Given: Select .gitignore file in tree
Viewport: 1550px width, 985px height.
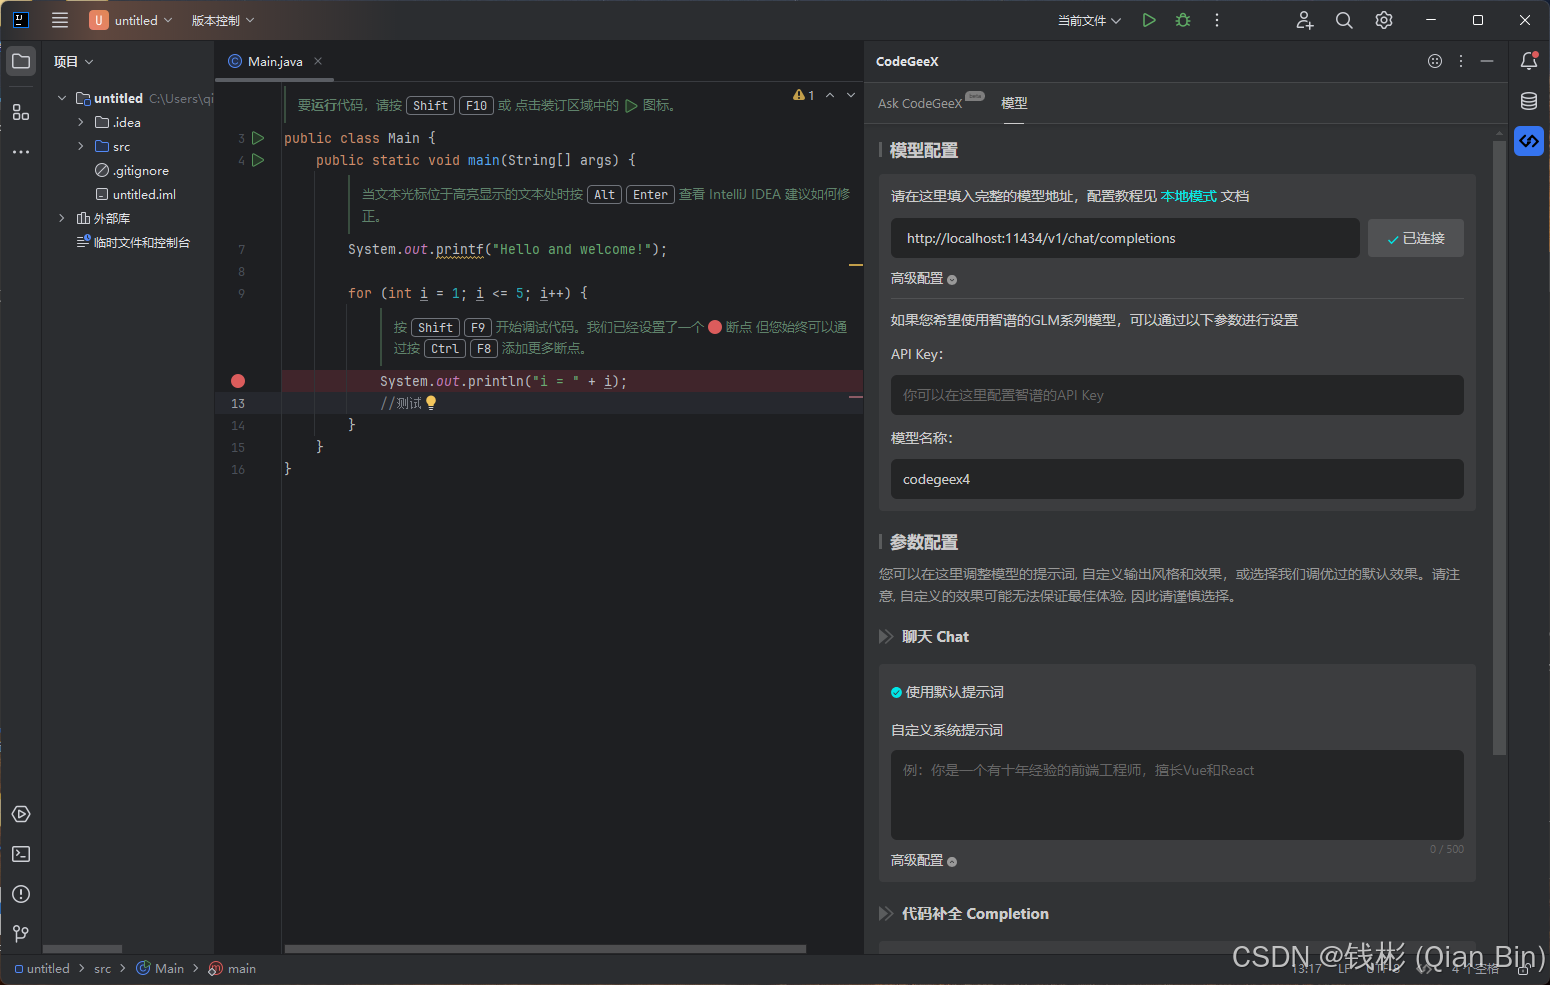Looking at the screenshot, I should click(132, 170).
